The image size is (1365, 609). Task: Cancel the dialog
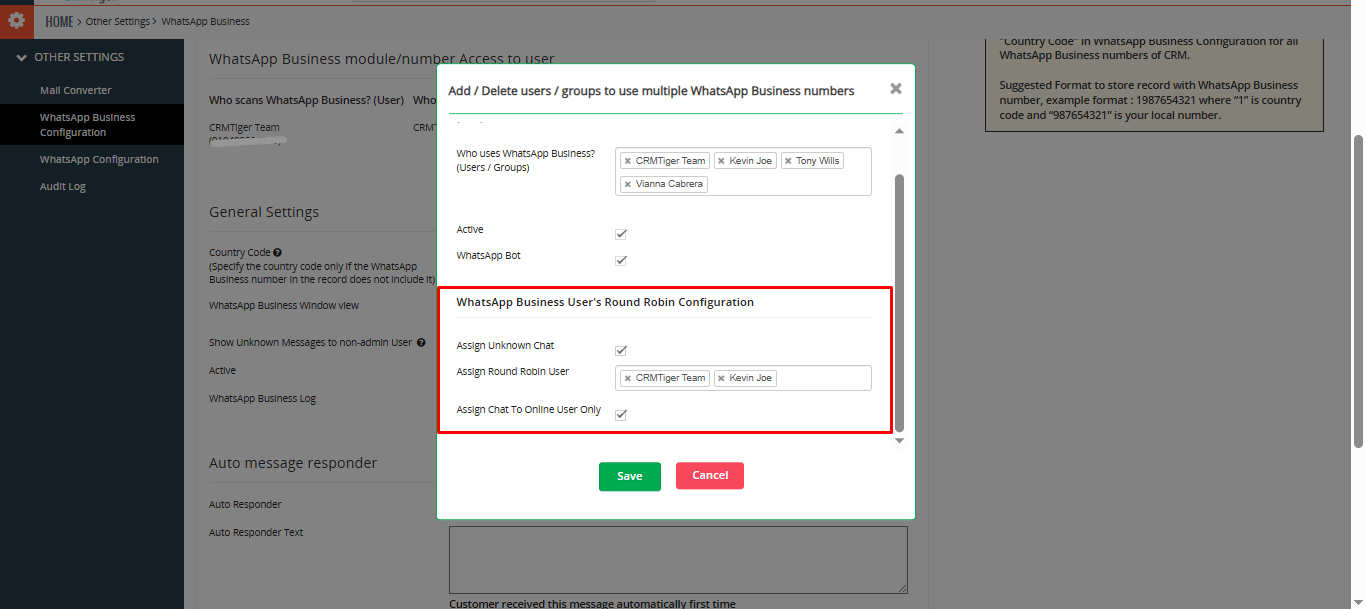coord(710,475)
